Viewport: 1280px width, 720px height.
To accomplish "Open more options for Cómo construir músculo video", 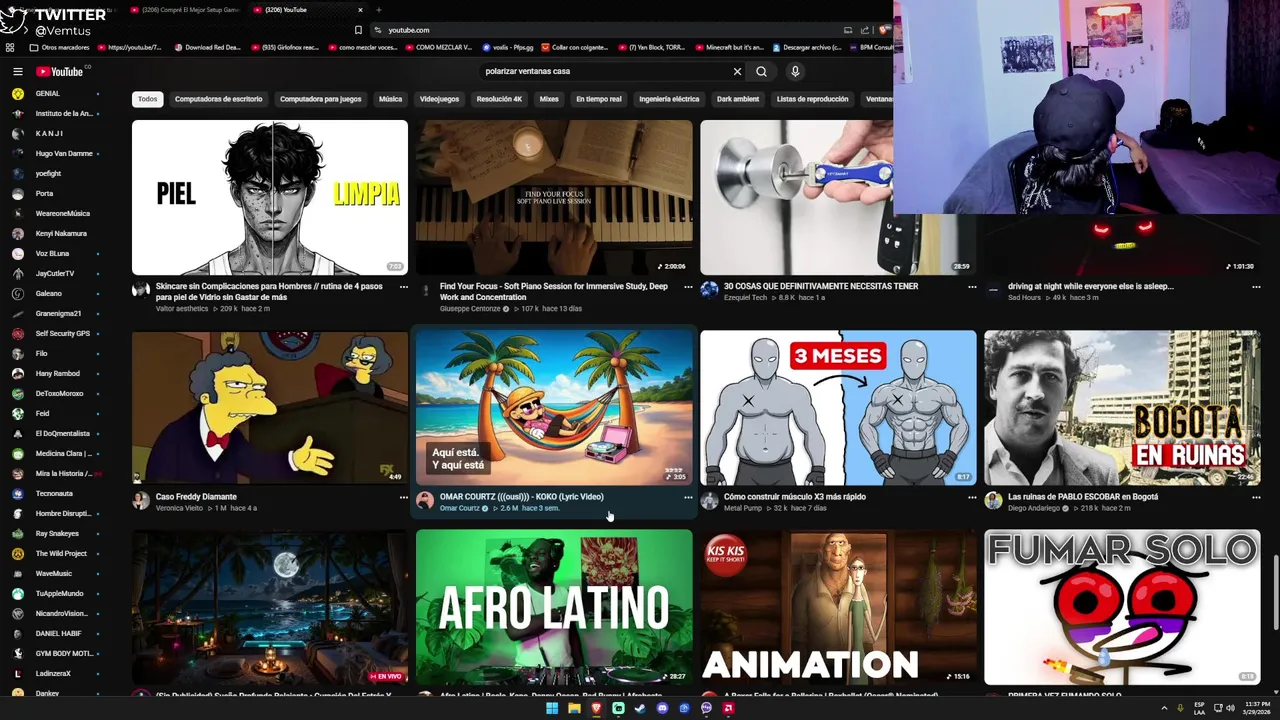I will tap(972, 497).
